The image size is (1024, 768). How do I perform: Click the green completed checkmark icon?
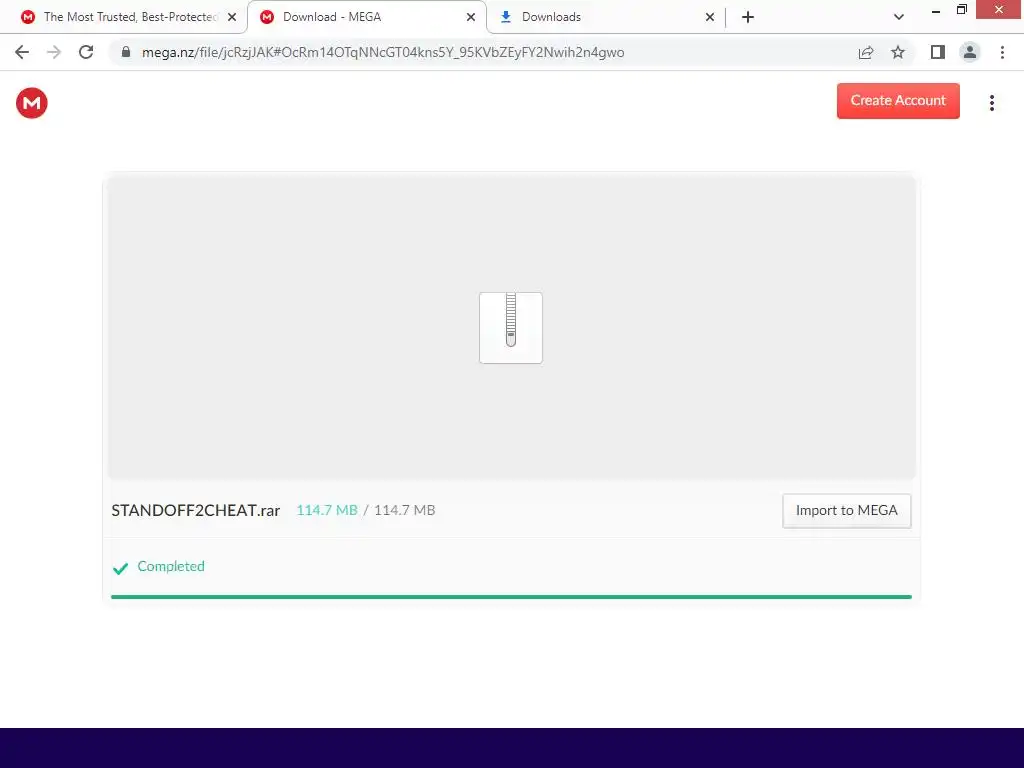(120, 568)
